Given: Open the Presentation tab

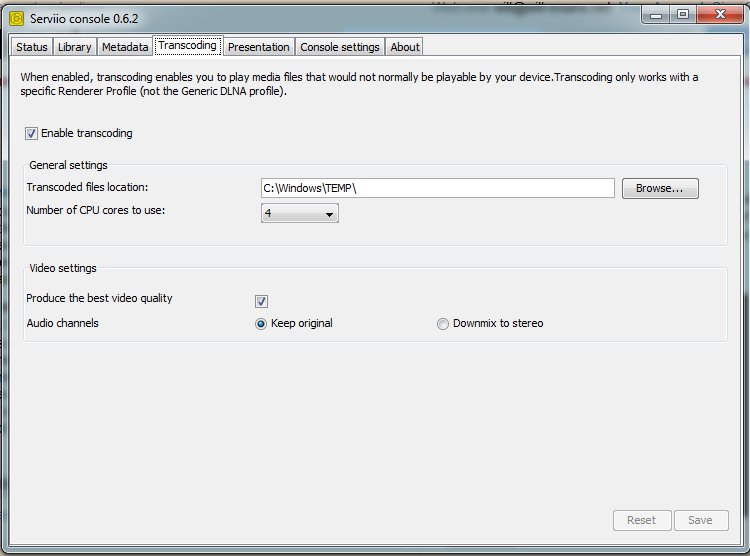Looking at the screenshot, I should pyautogui.click(x=258, y=47).
